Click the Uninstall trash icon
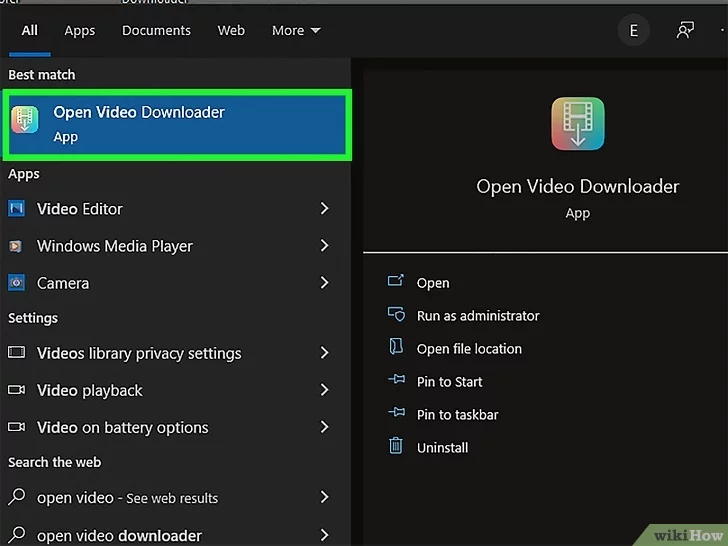The width and height of the screenshot is (728, 546). click(396, 446)
